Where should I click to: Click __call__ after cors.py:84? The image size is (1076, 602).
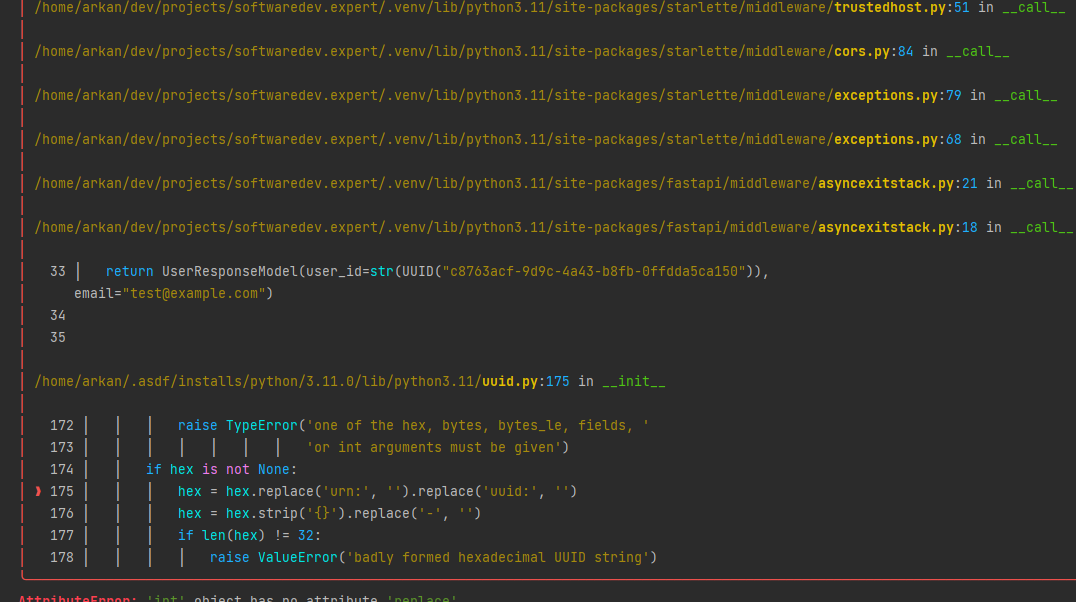[977, 51]
